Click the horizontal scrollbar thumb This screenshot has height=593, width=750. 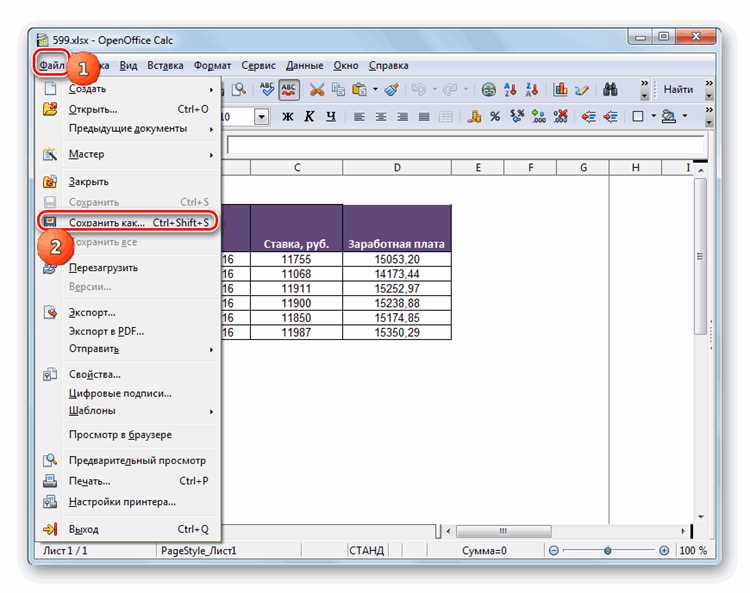(x=503, y=531)
